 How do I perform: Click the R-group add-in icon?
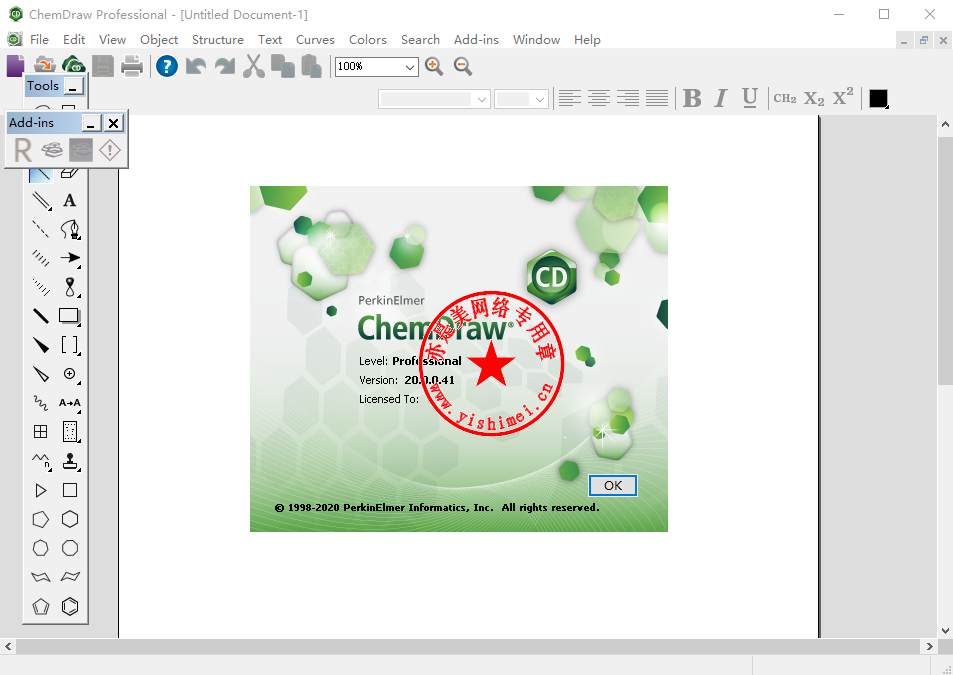pyautogui.click(x=22, y=150)
